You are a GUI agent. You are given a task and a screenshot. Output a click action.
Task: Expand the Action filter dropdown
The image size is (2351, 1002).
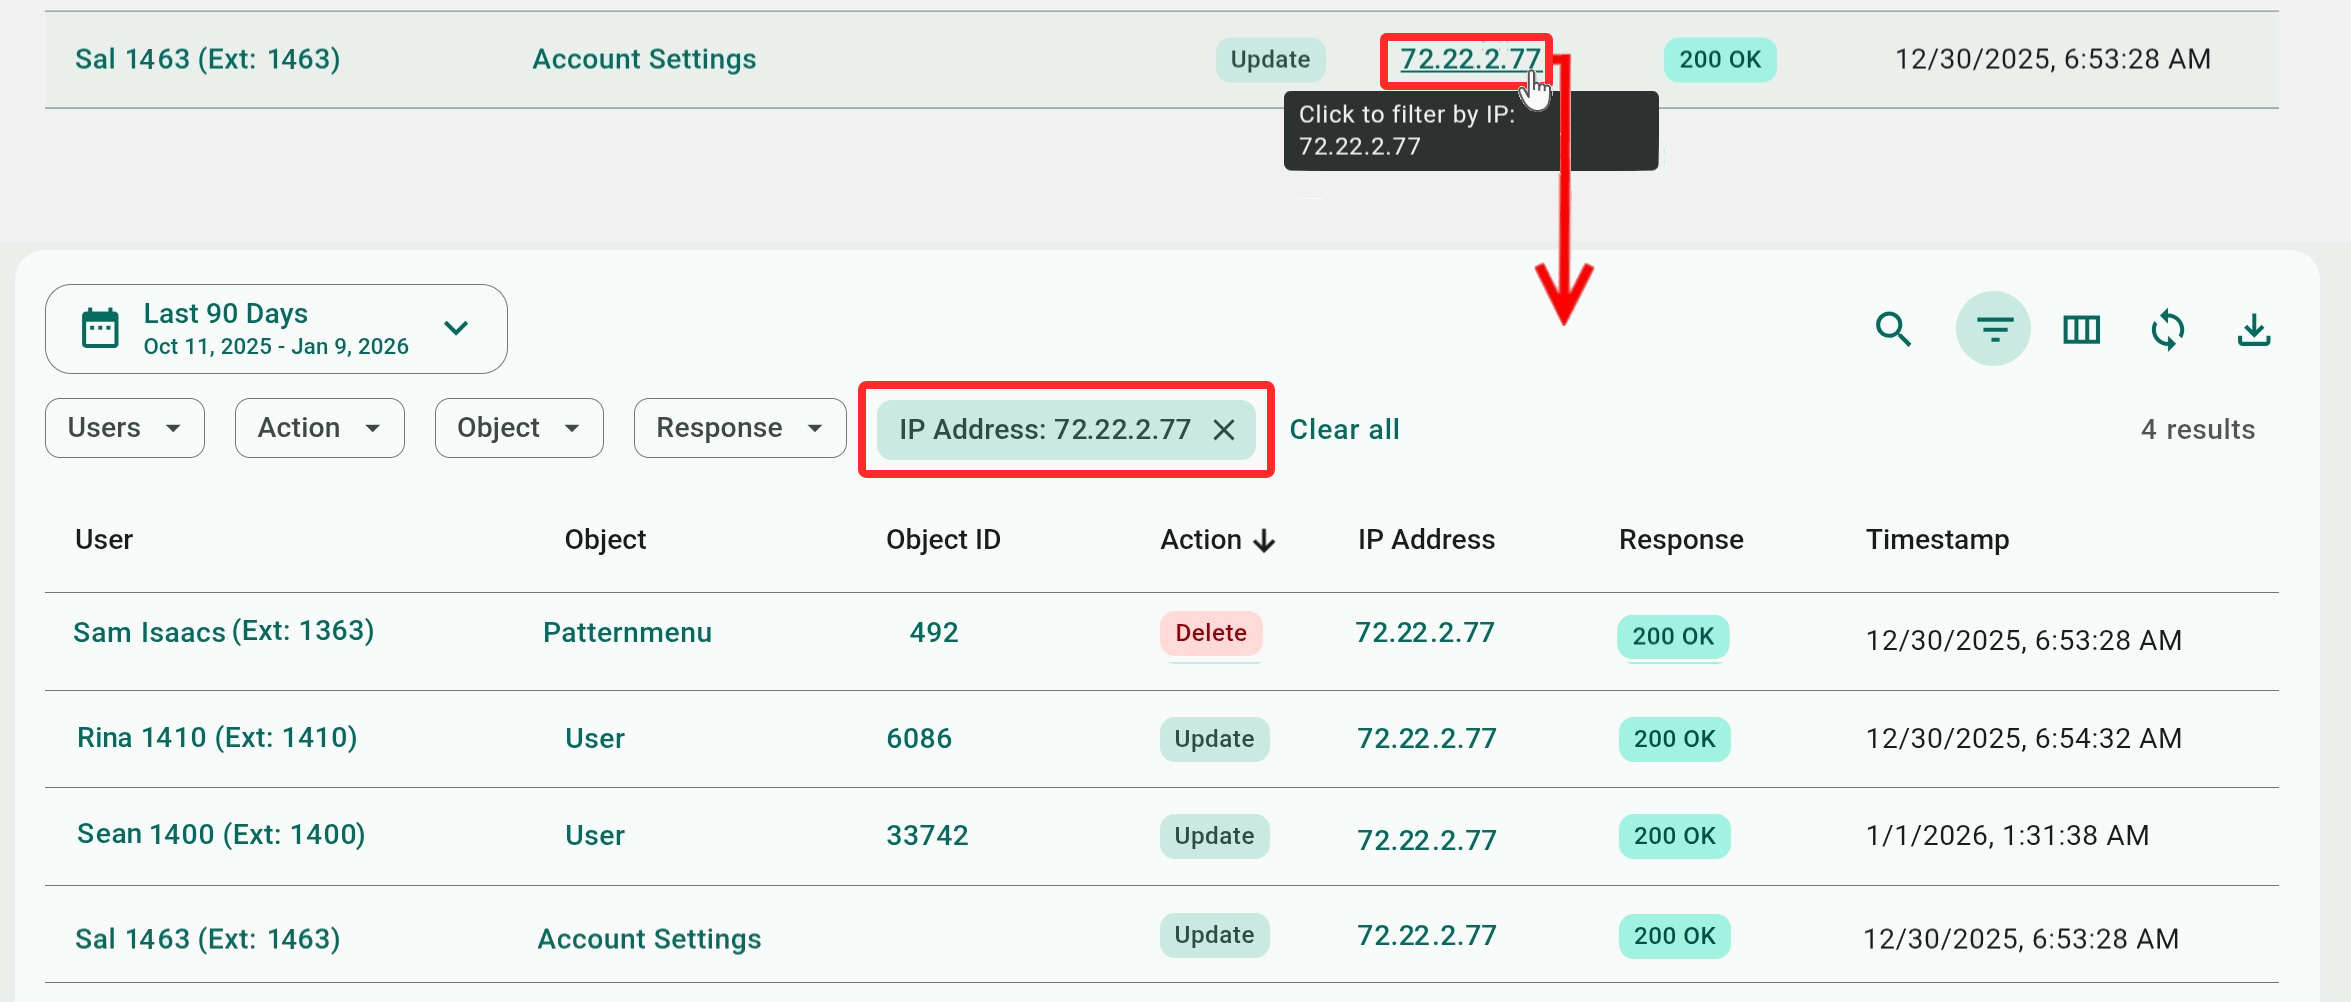[320, 428]
